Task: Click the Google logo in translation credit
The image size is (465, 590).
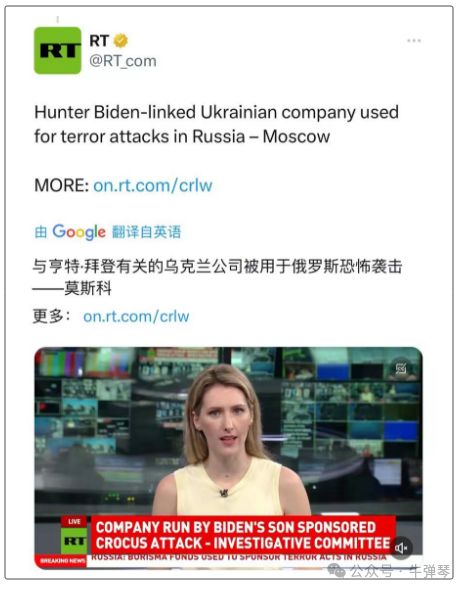Action: [x=79, y=232]
